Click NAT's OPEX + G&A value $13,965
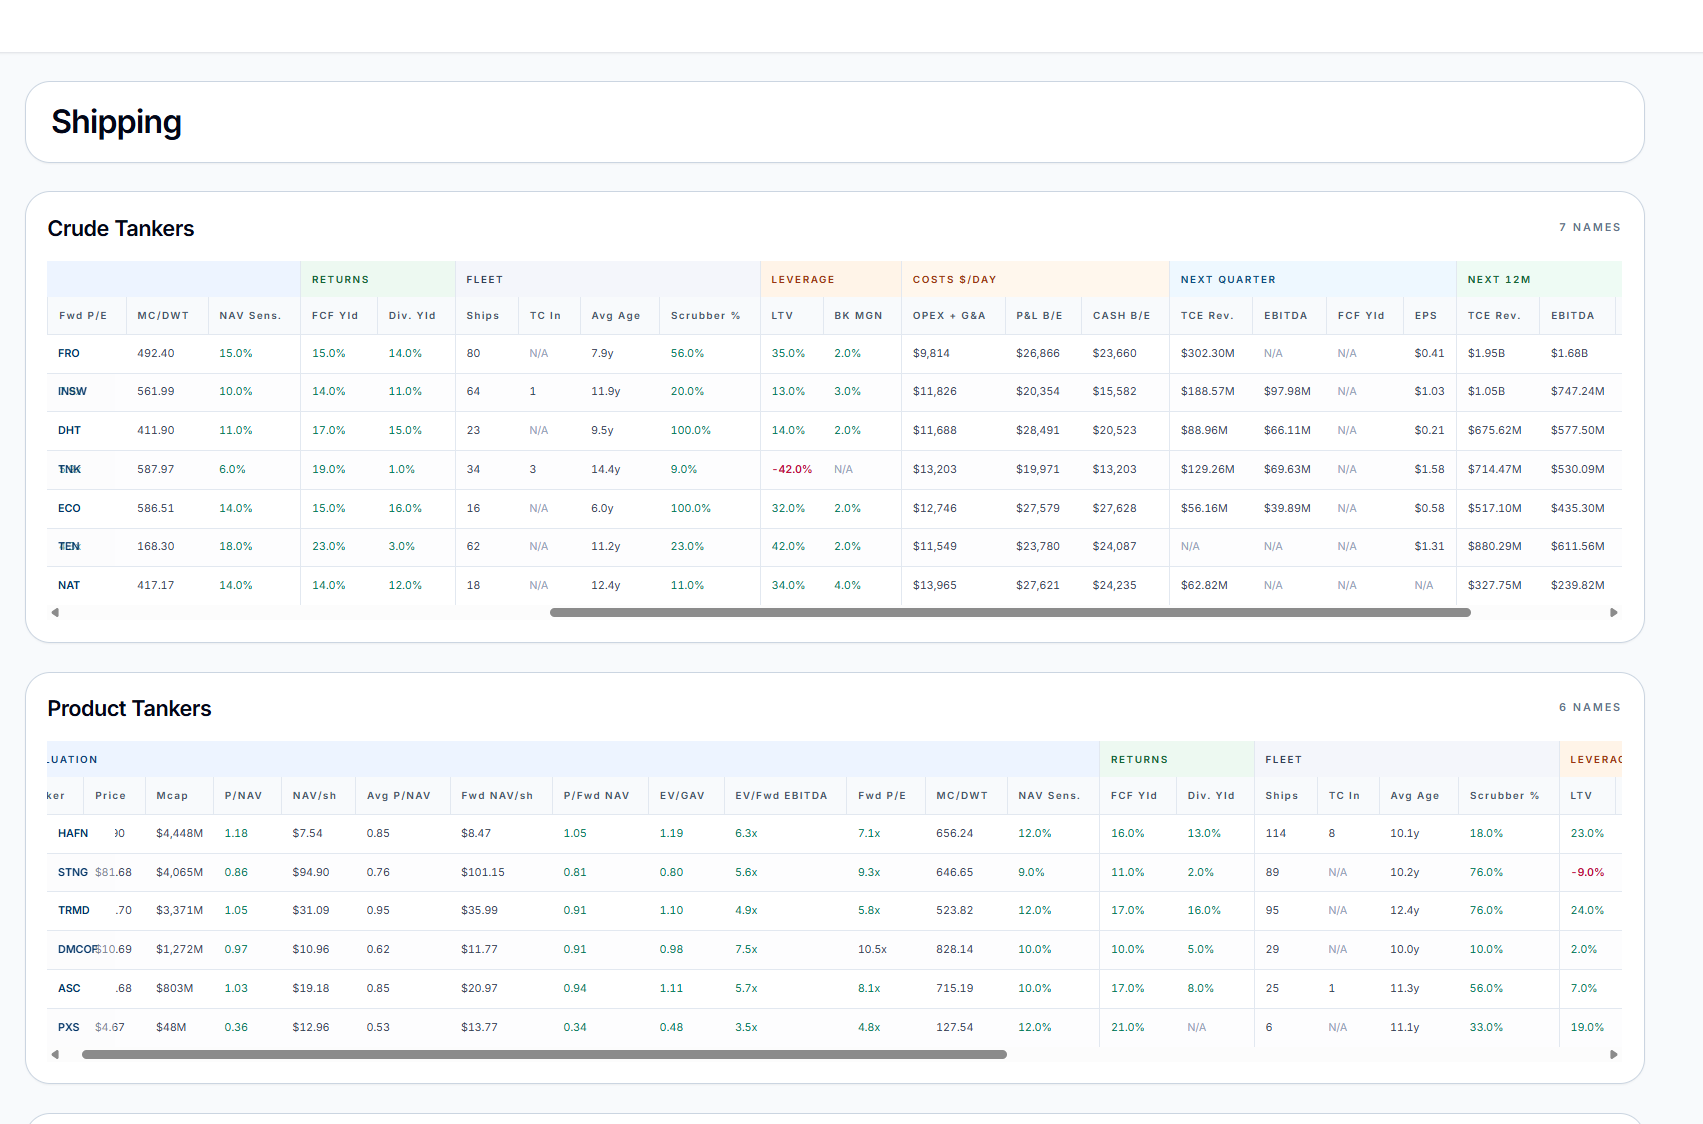This screenshot has width=1703, height=1124. click(934, 585)
